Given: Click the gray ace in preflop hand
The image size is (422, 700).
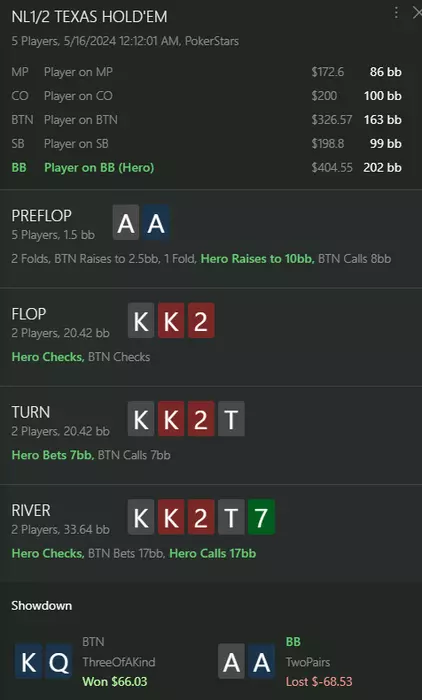Looking at the screenshot, I should pos(126,223).
